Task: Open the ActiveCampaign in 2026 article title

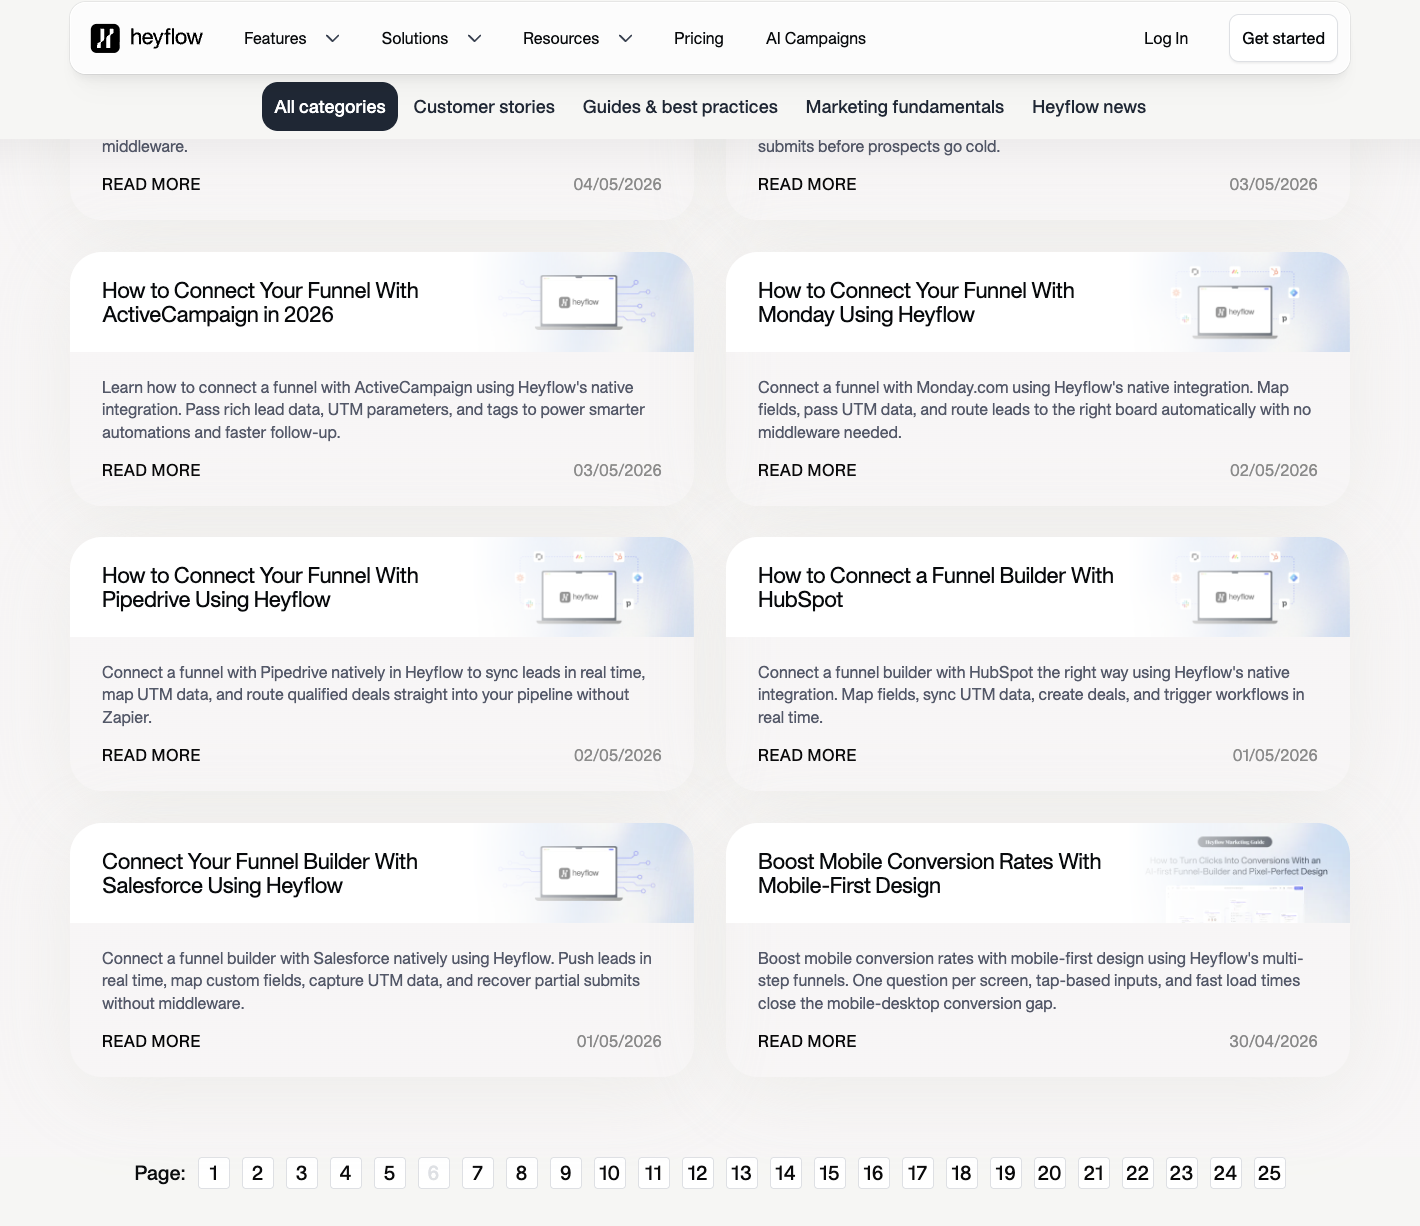Action: (260, 302)
